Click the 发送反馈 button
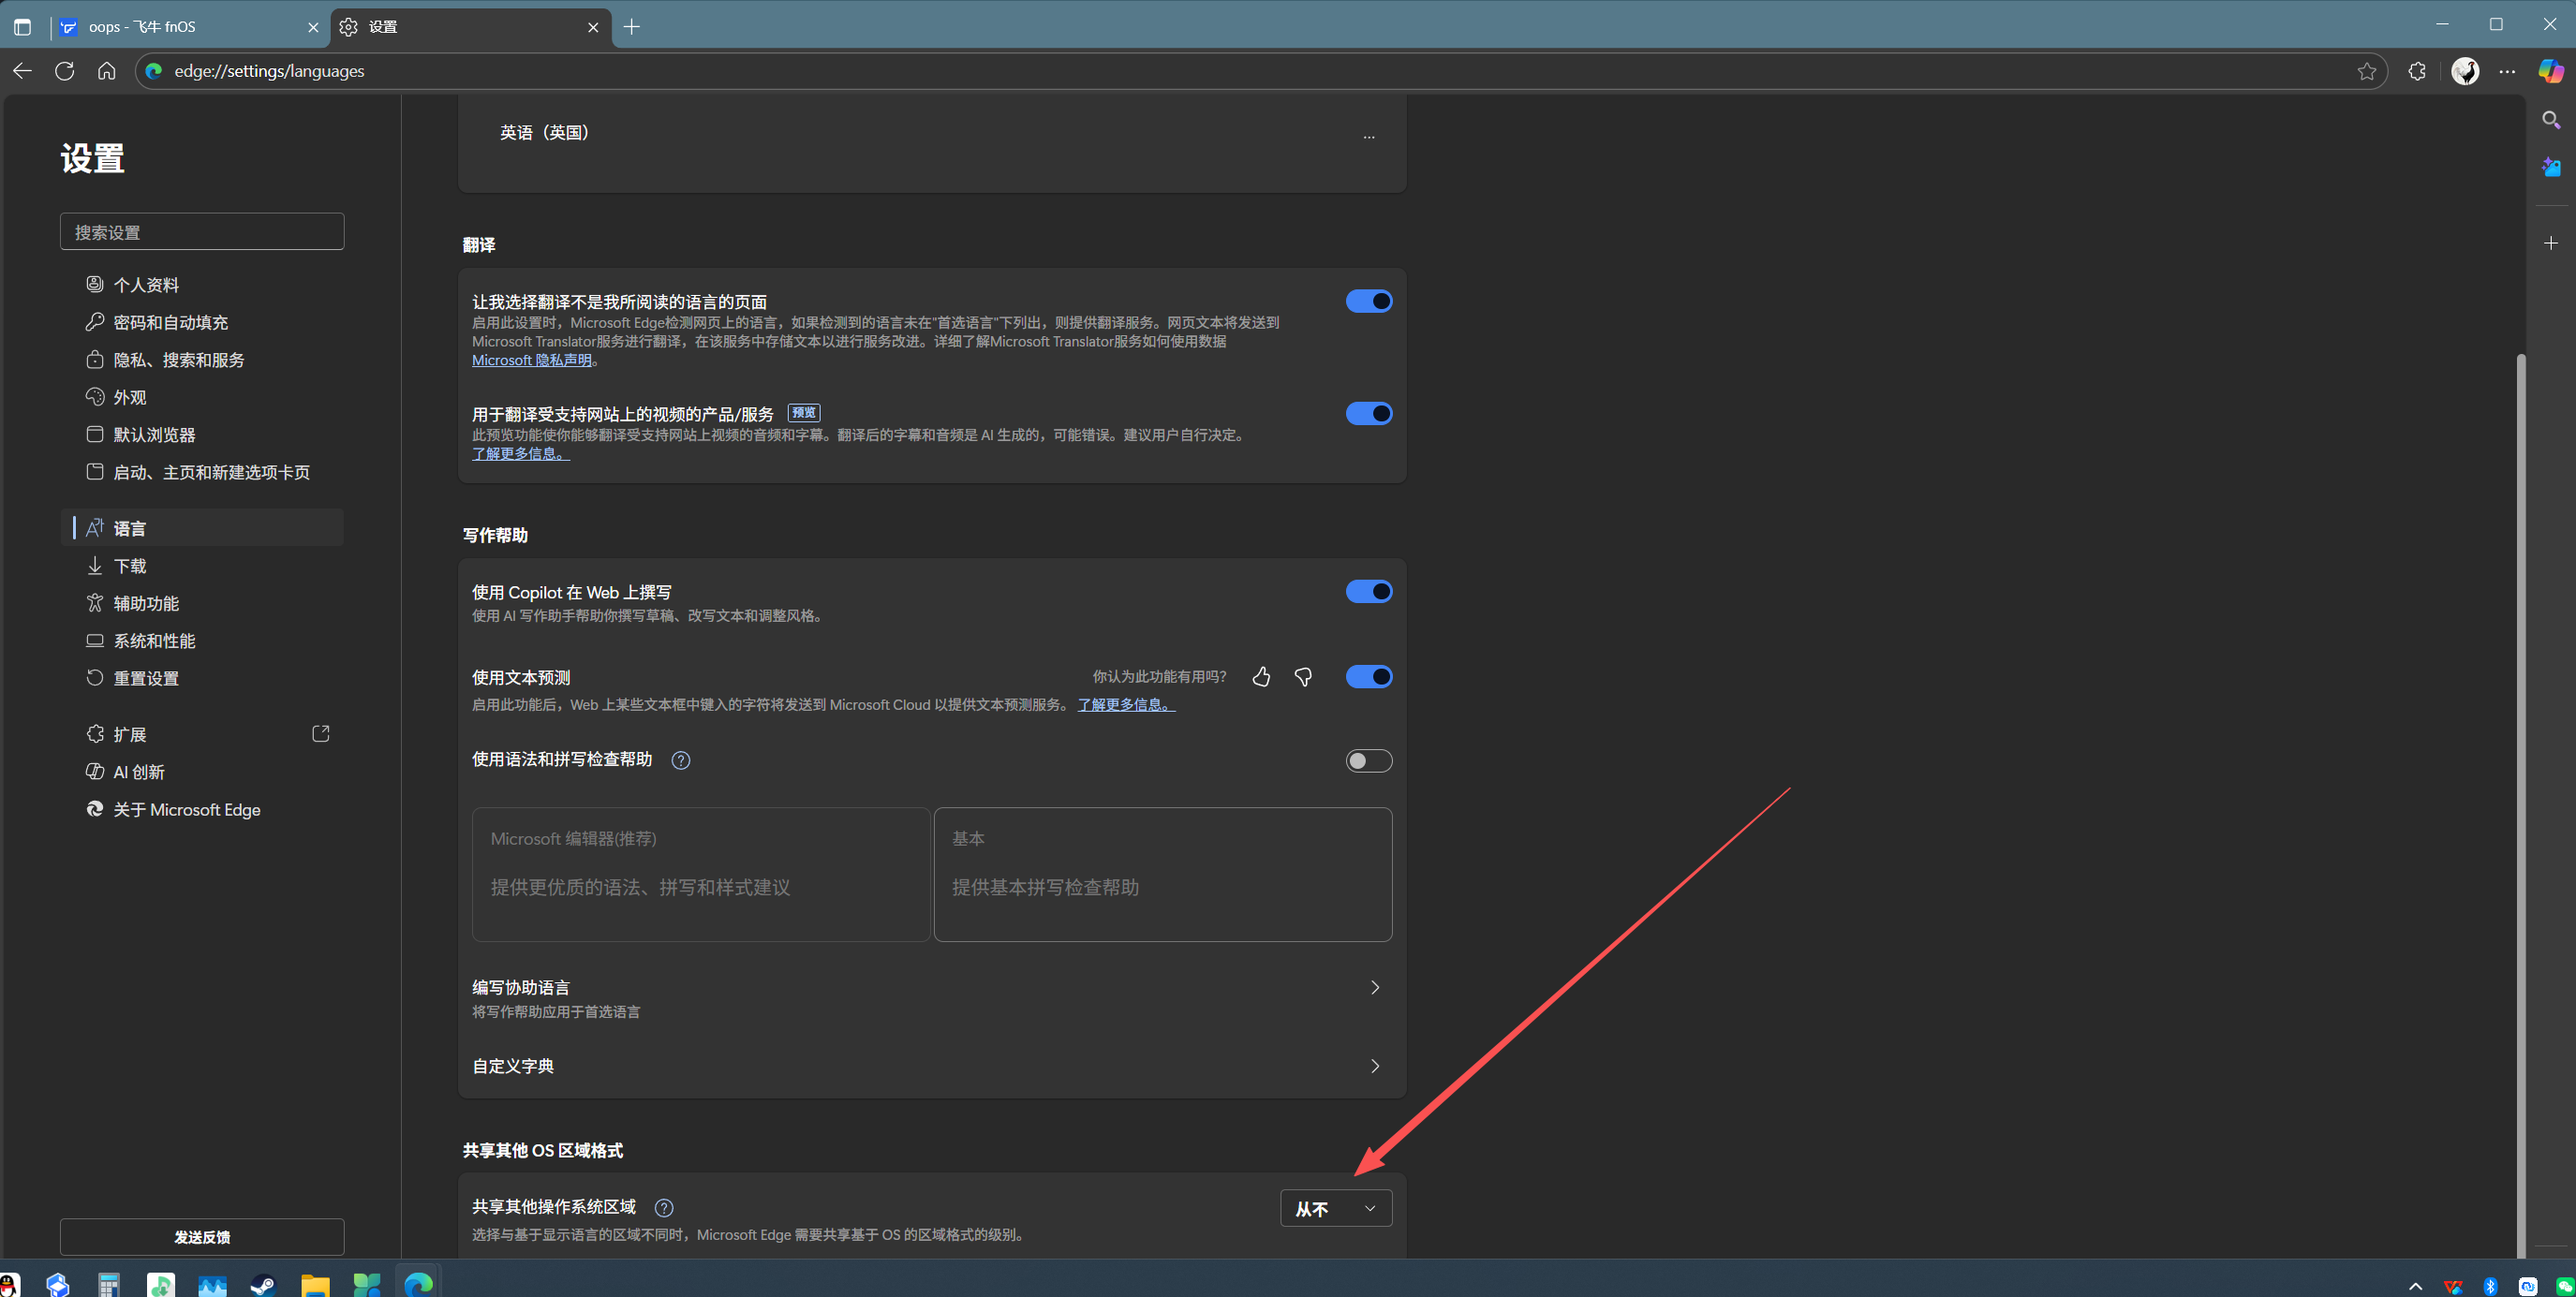The width and height of the screenshot is (2576, 1297). (x=202, y=1237)
